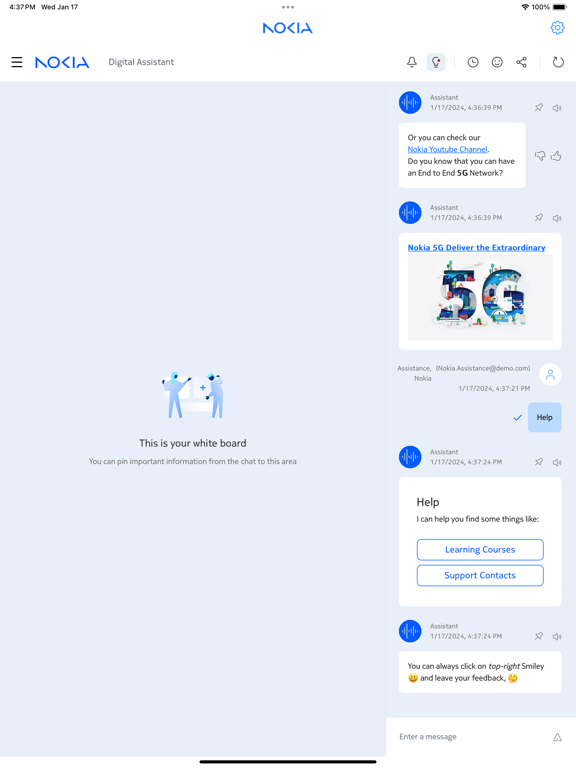Open feedback smiley icon in header
The width and height of the screenshot is (576, 768).
(x=497, y=62)
